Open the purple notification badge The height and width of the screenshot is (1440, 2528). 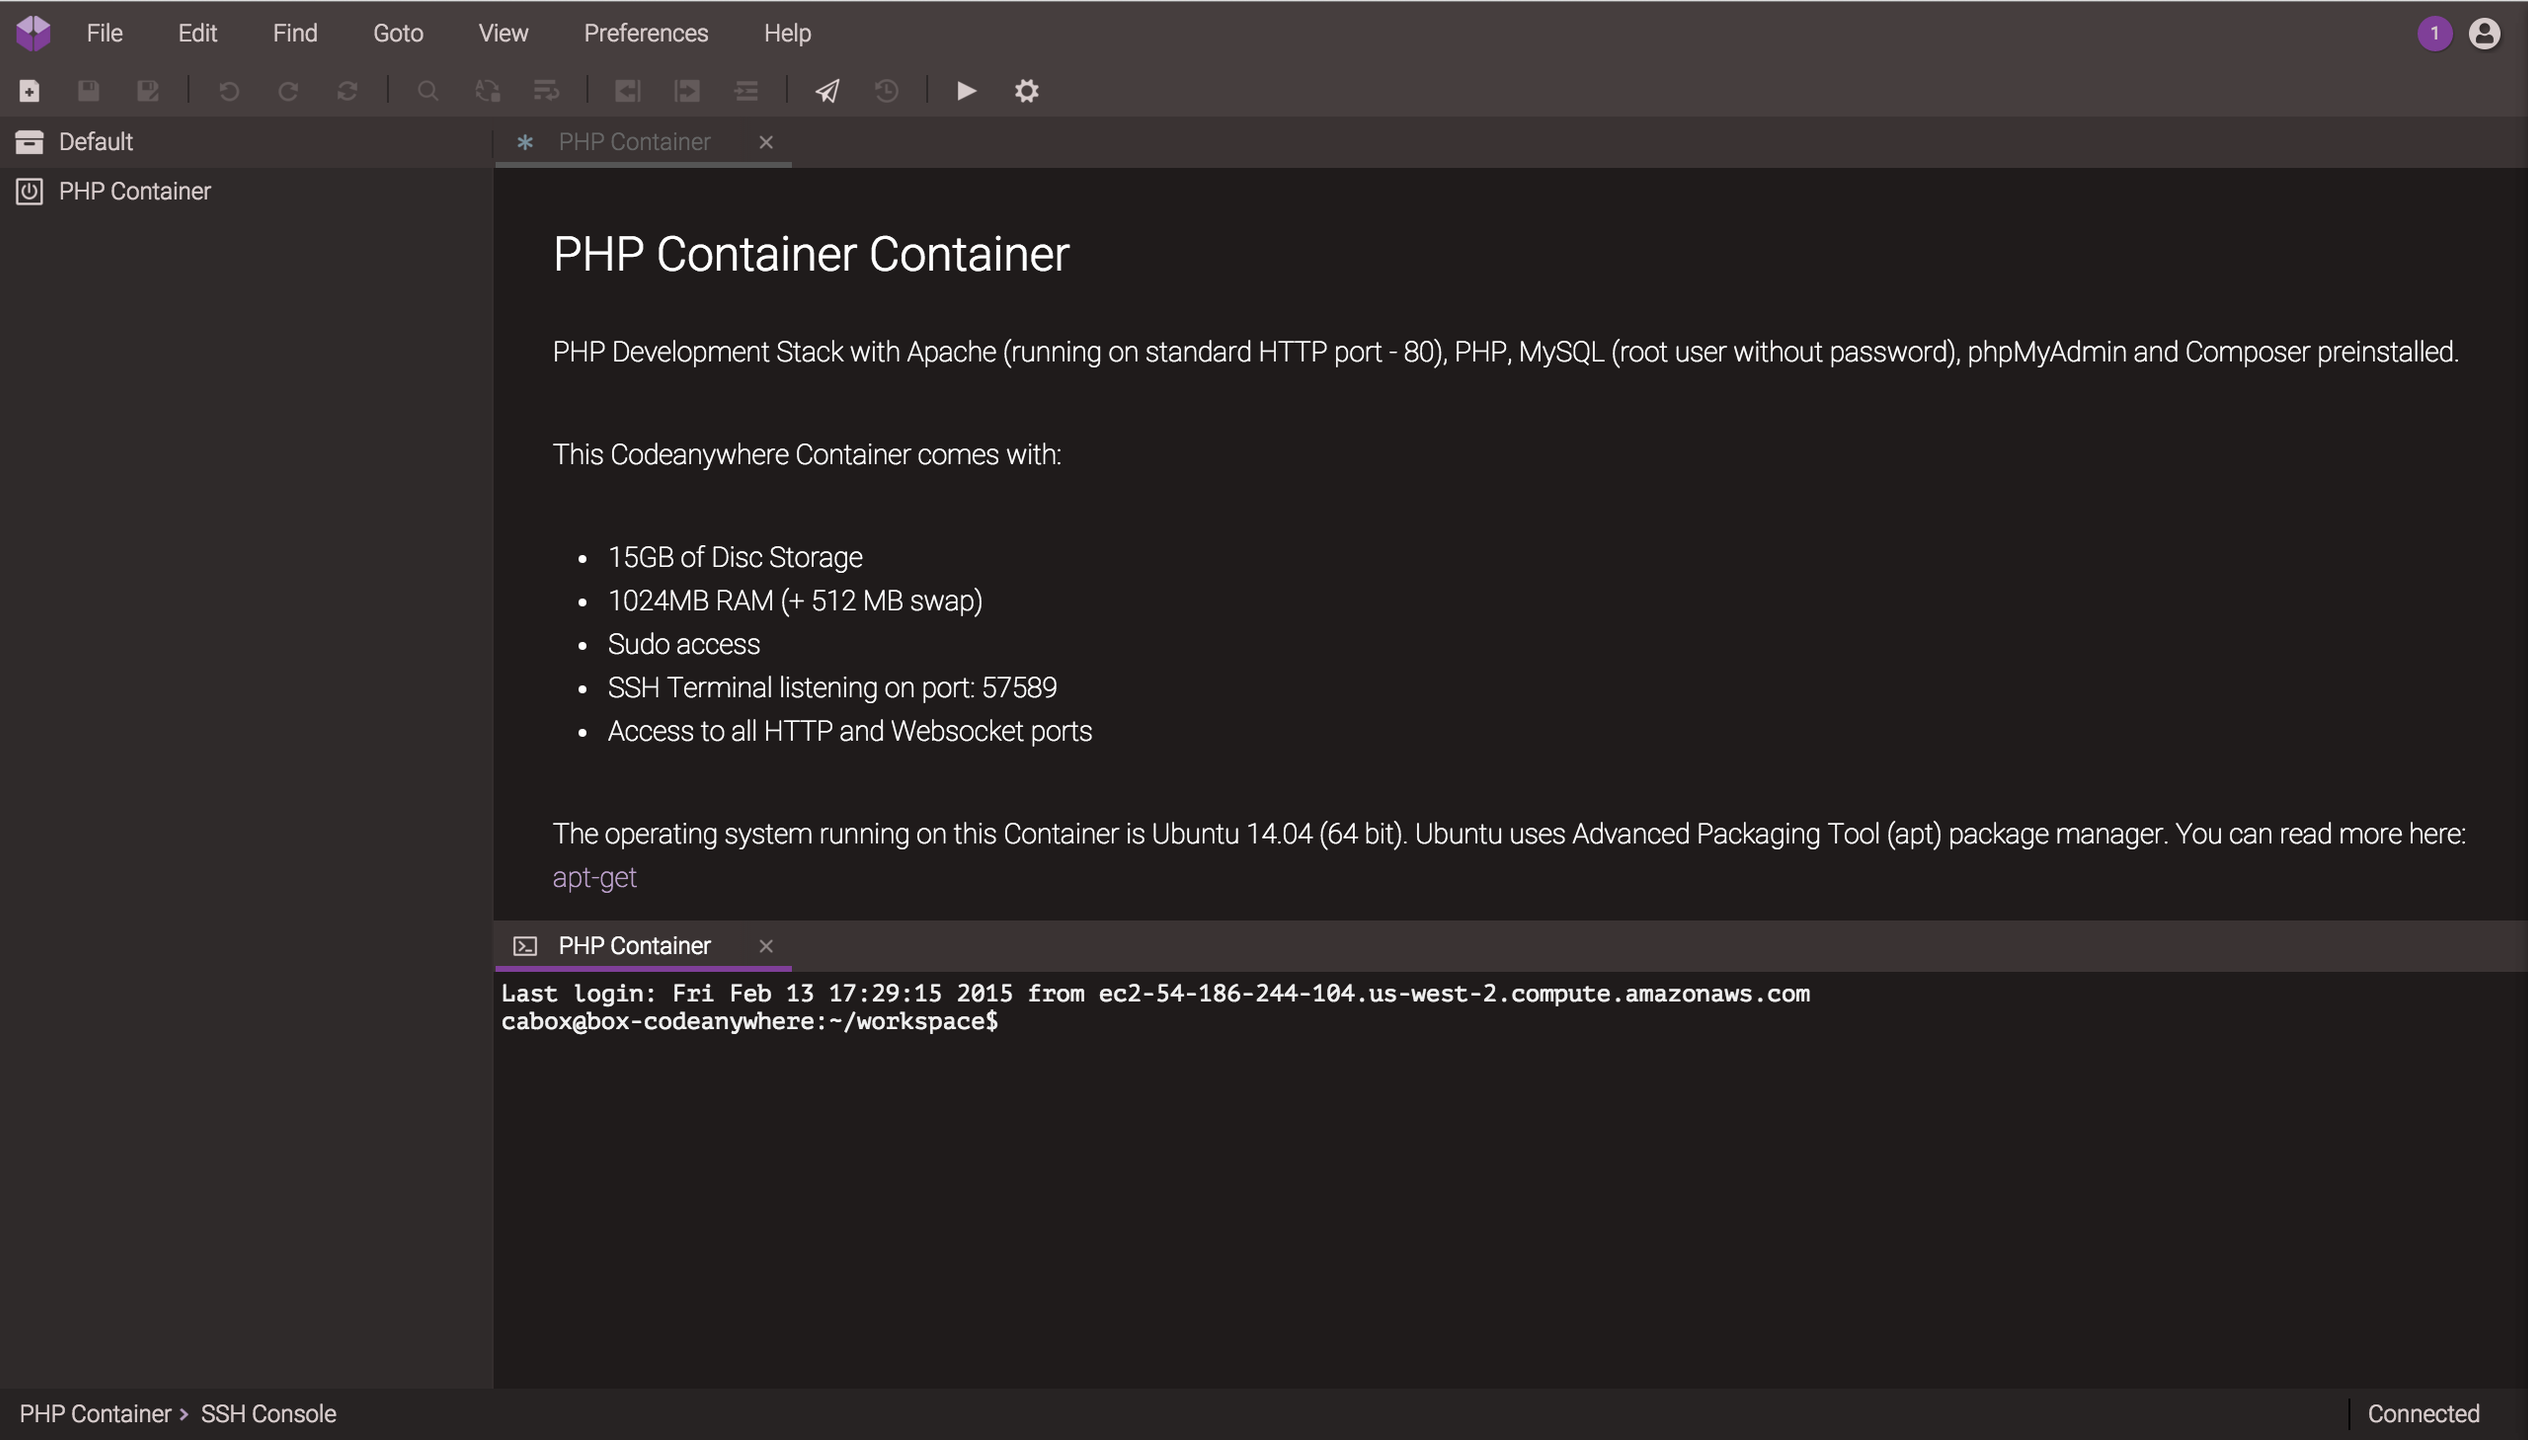[2434, 33]
